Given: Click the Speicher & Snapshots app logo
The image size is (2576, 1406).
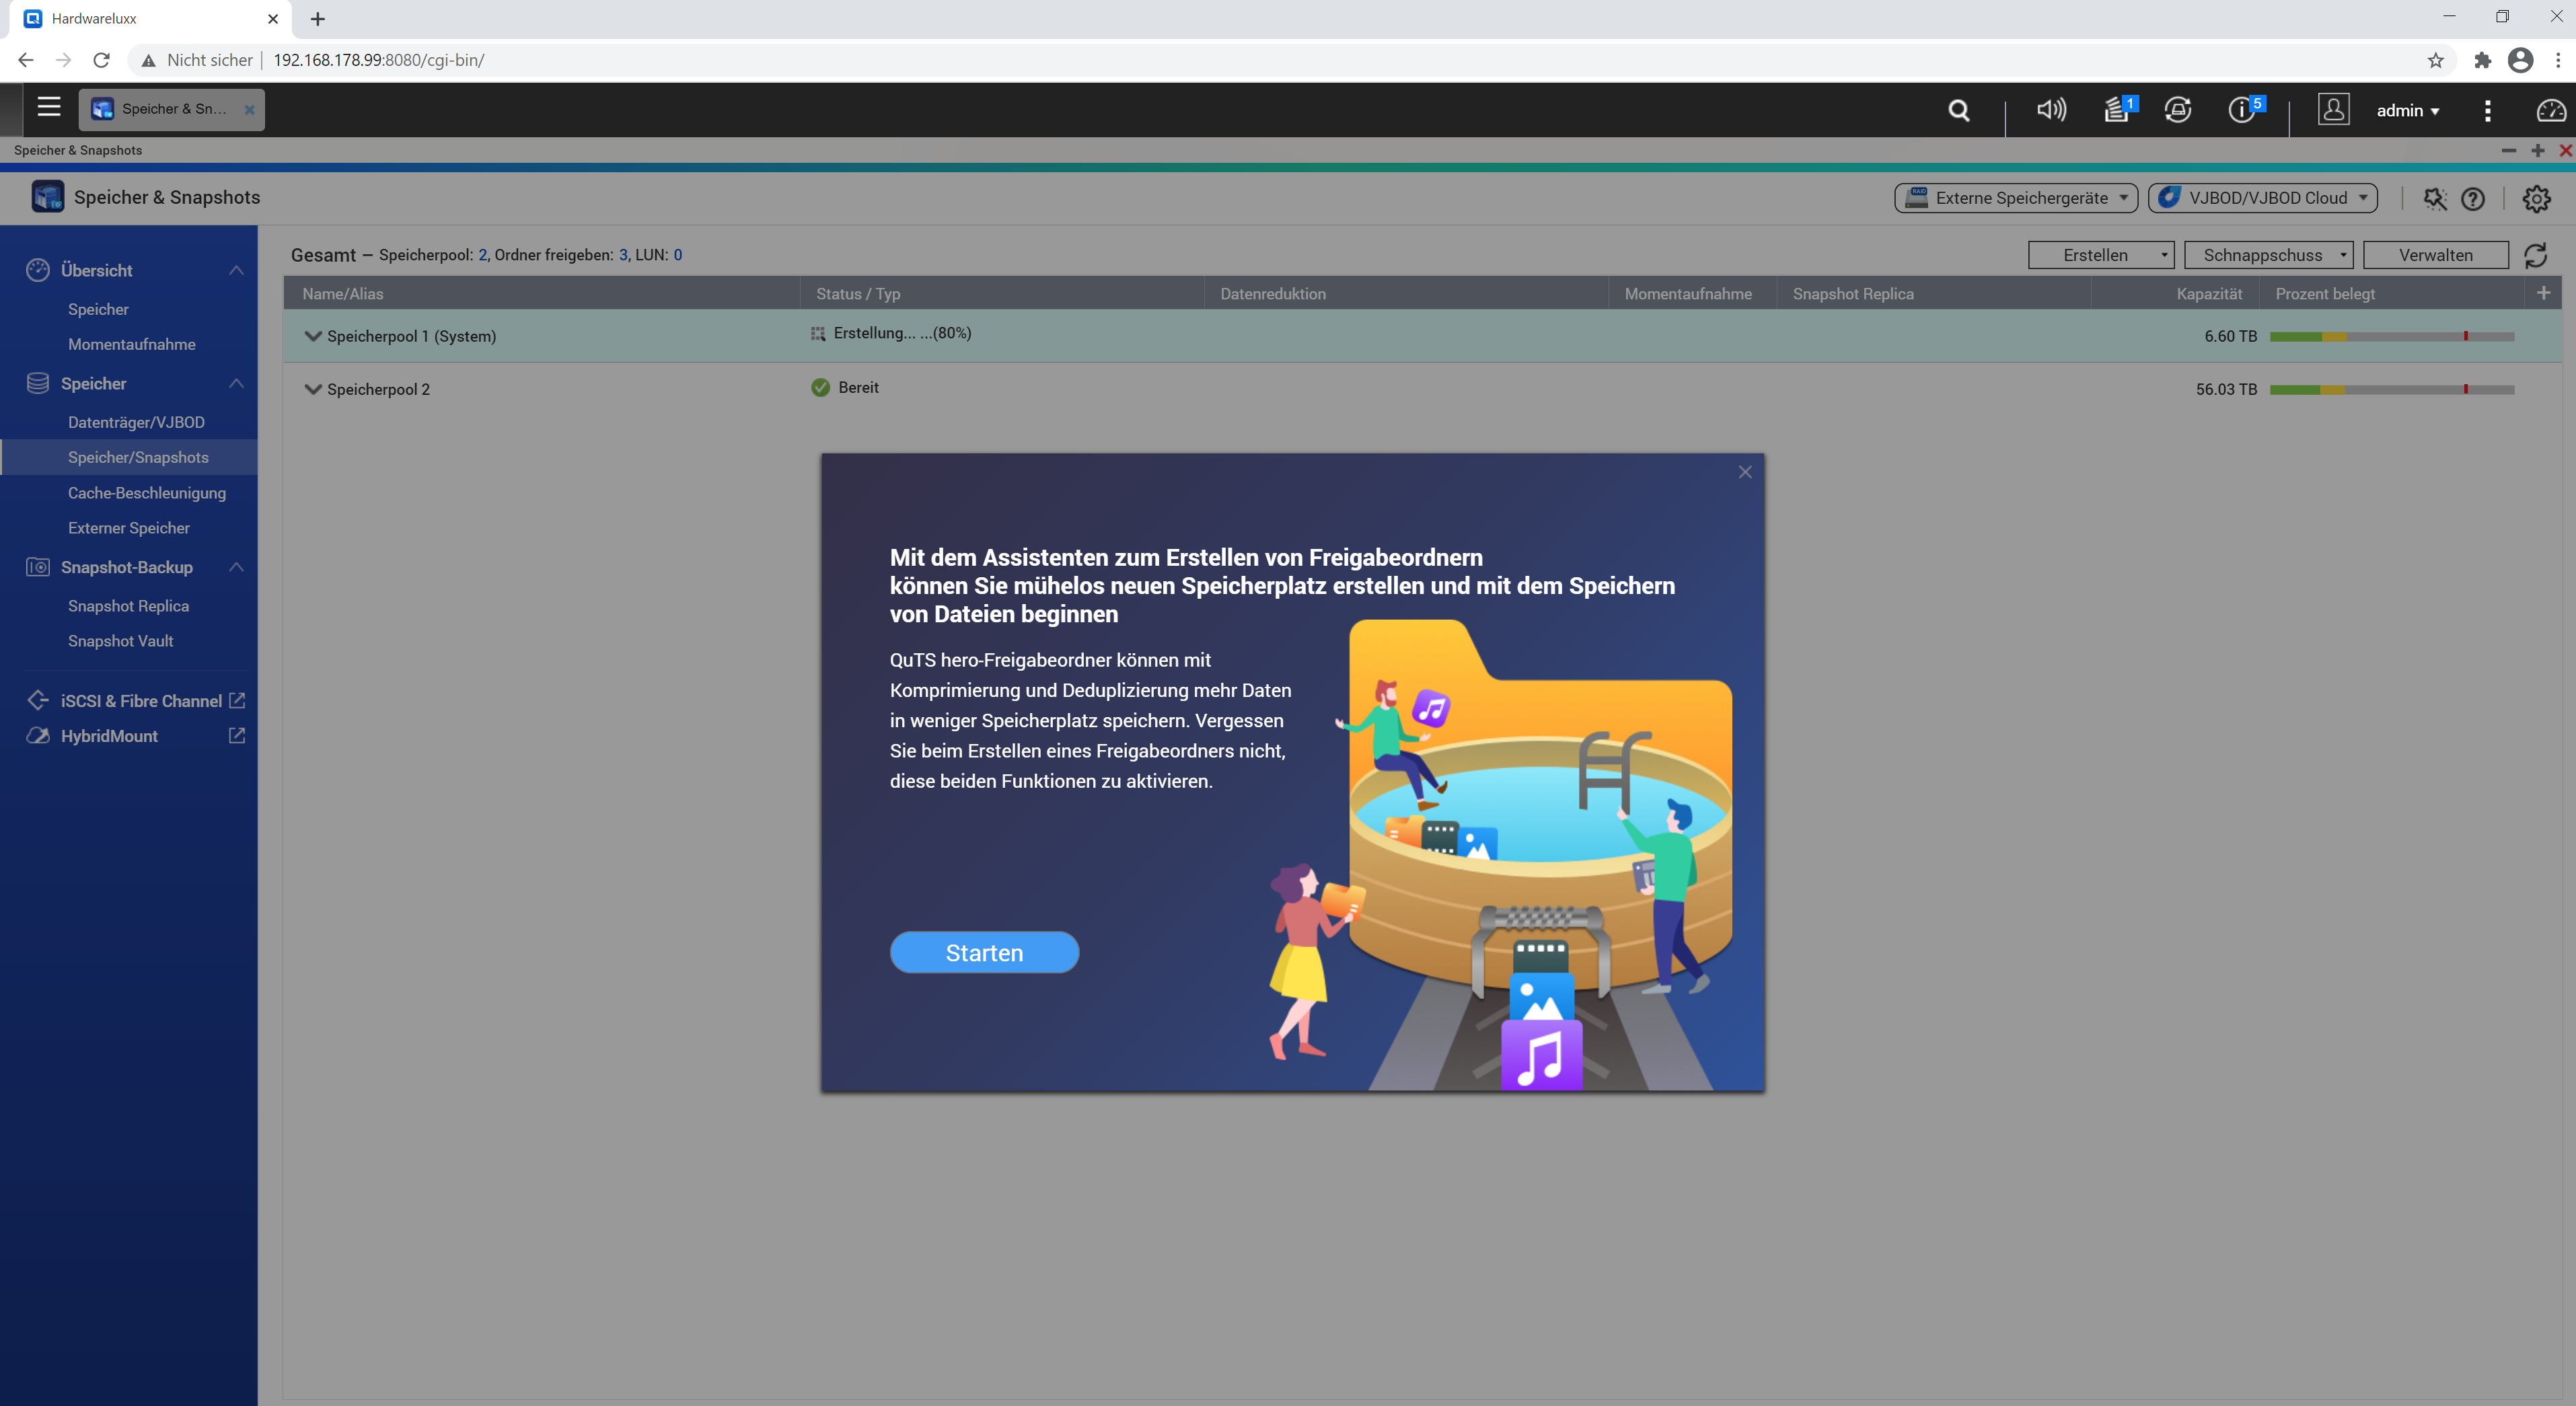Looking at the screenshot, I should [47, 197].
